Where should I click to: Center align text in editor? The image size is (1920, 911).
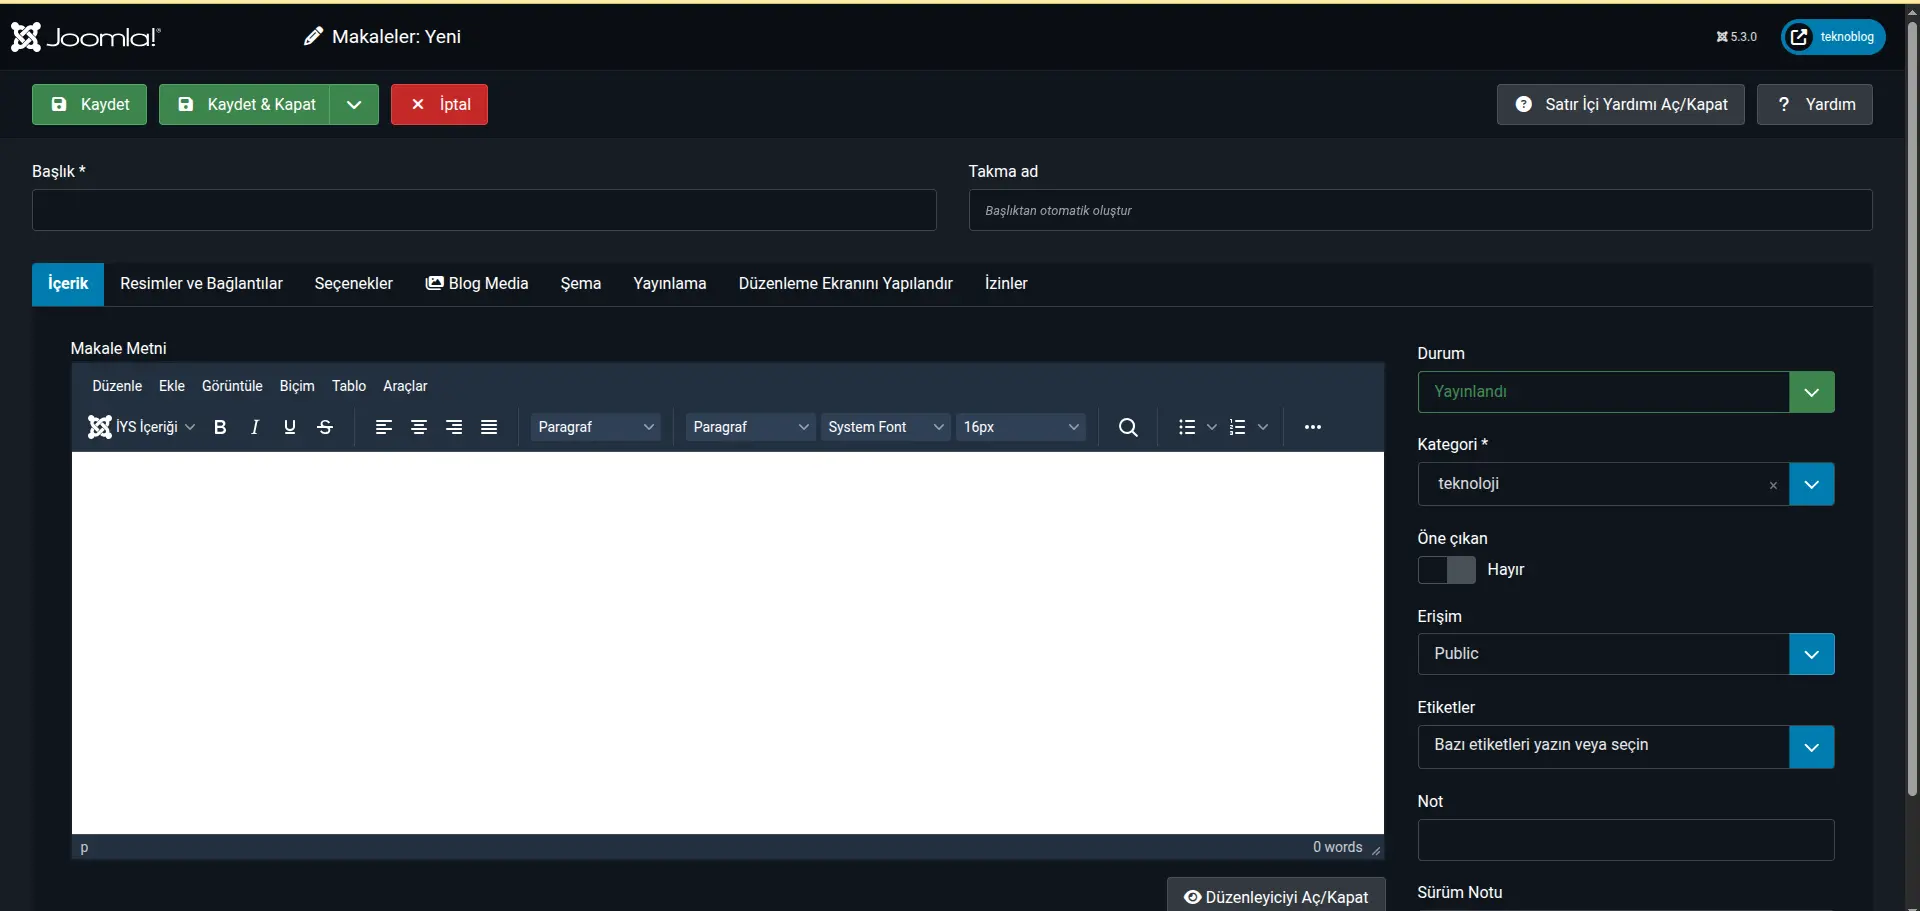[419, 427]
